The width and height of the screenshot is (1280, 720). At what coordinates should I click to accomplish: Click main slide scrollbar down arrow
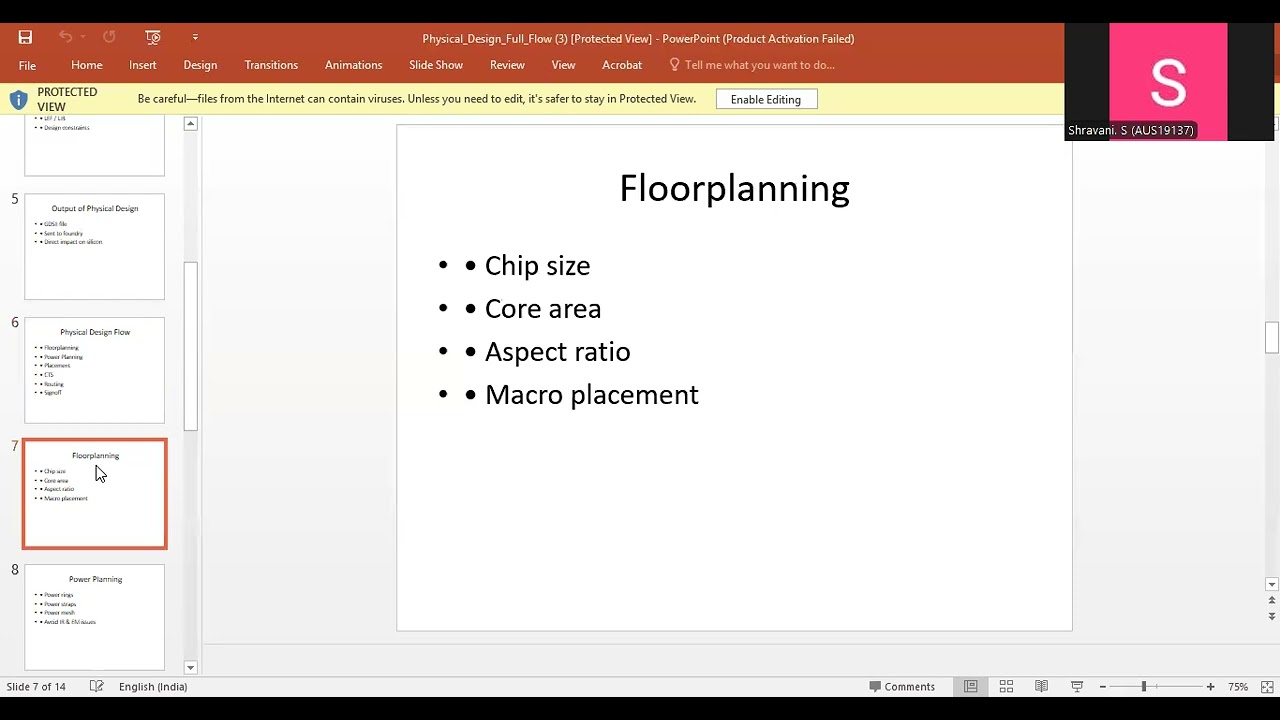coord(1272,584)
